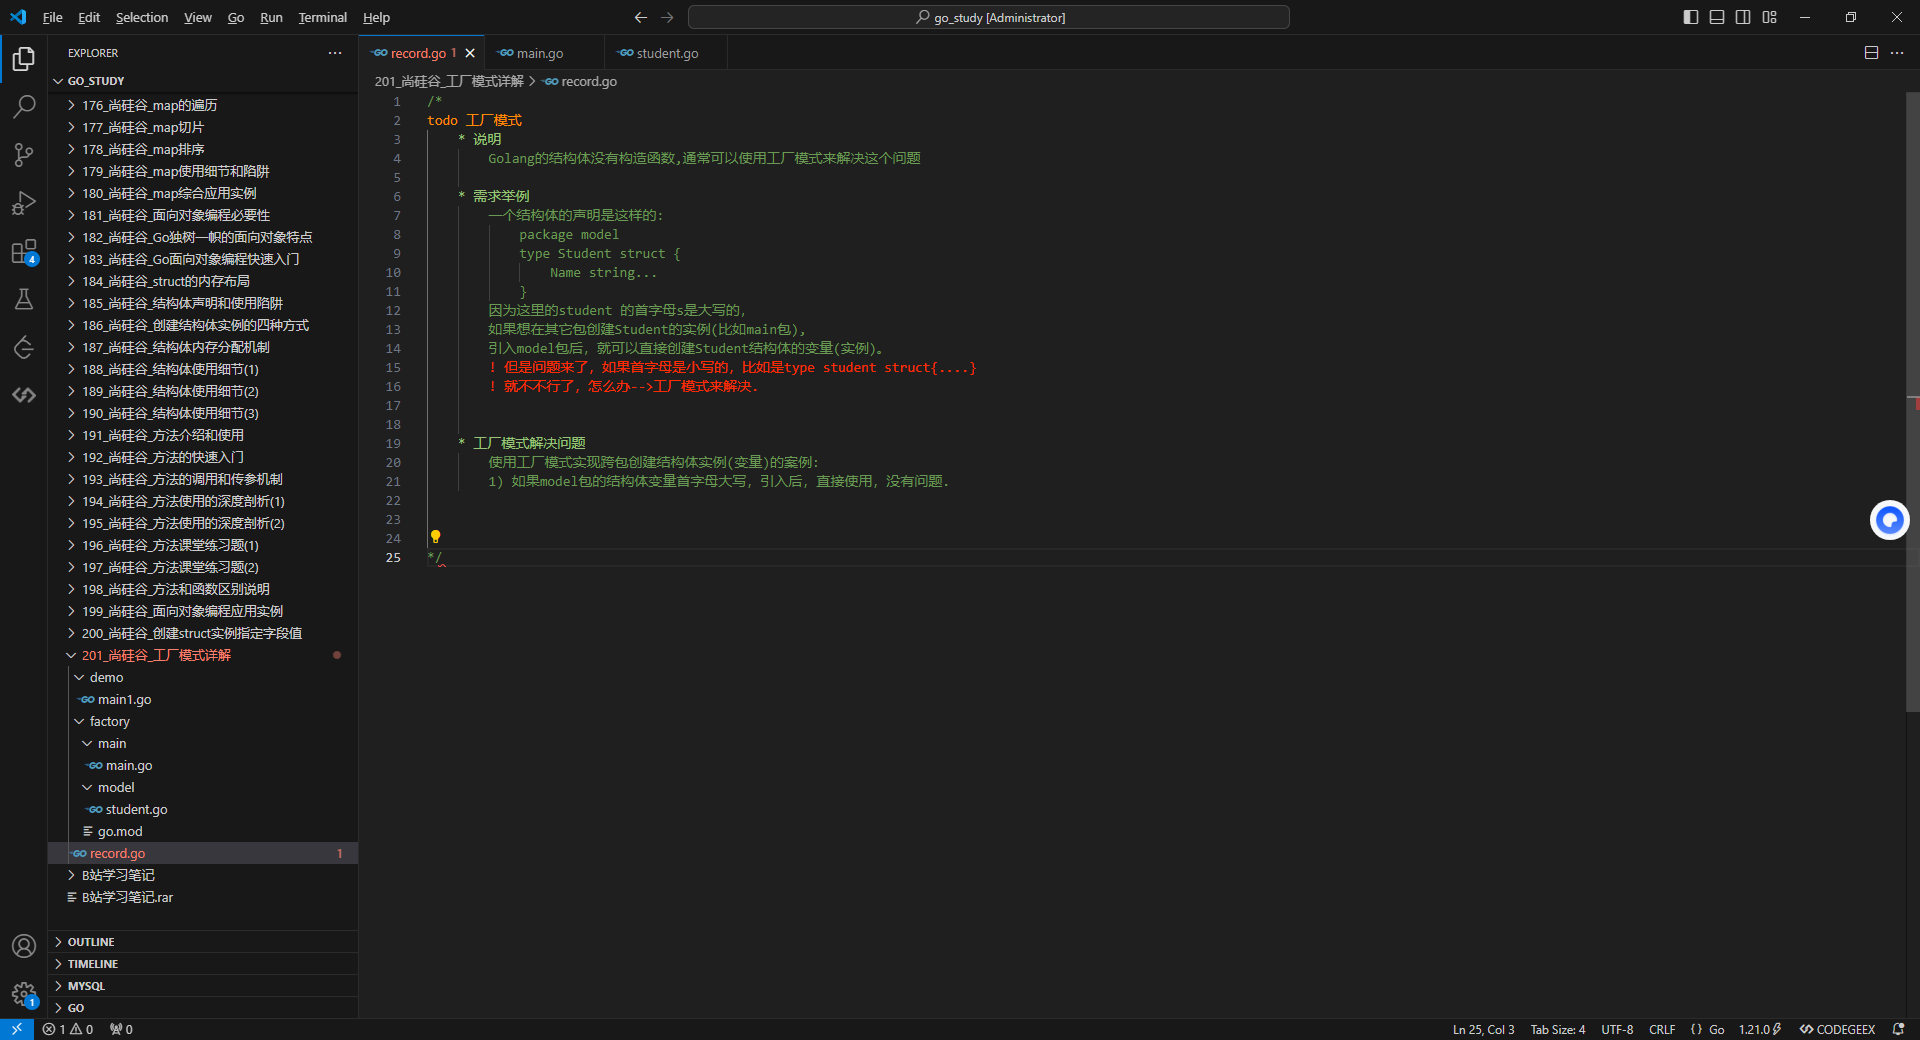Open editor More Actions ellipsis
The image size is (1920, 1040).
[1897, 53]
